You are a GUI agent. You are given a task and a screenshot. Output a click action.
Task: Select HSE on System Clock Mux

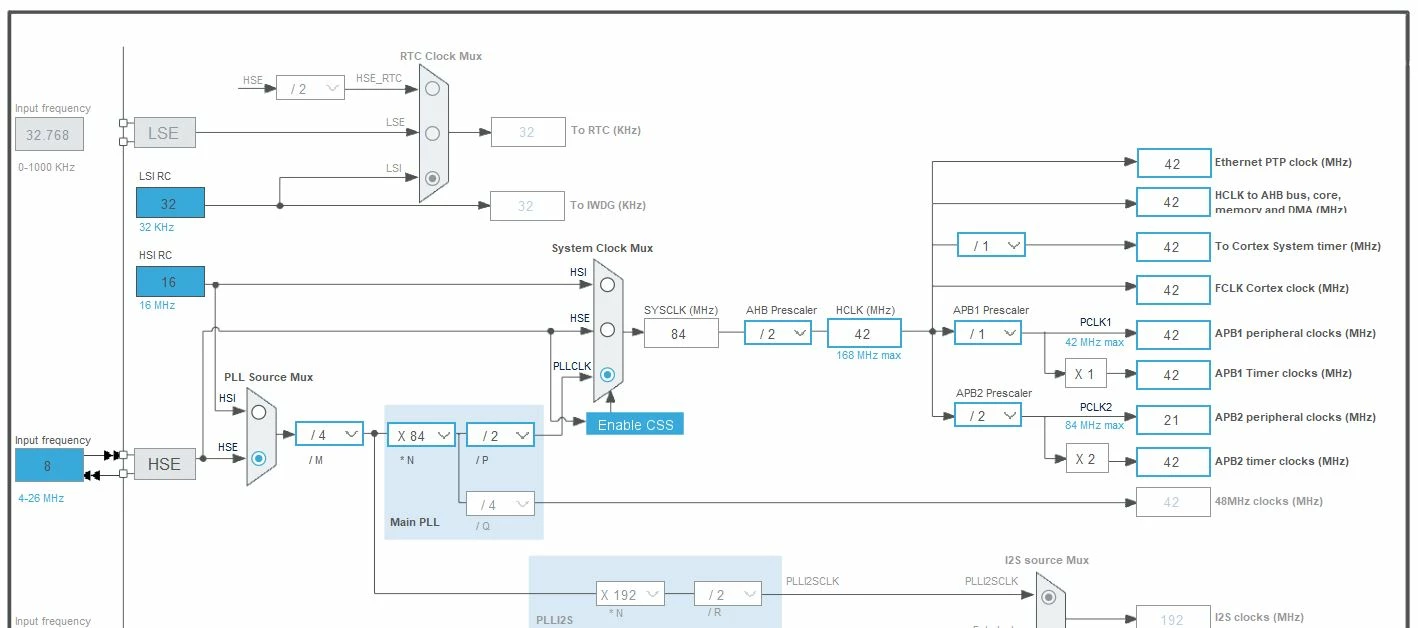tap(607, 330)
